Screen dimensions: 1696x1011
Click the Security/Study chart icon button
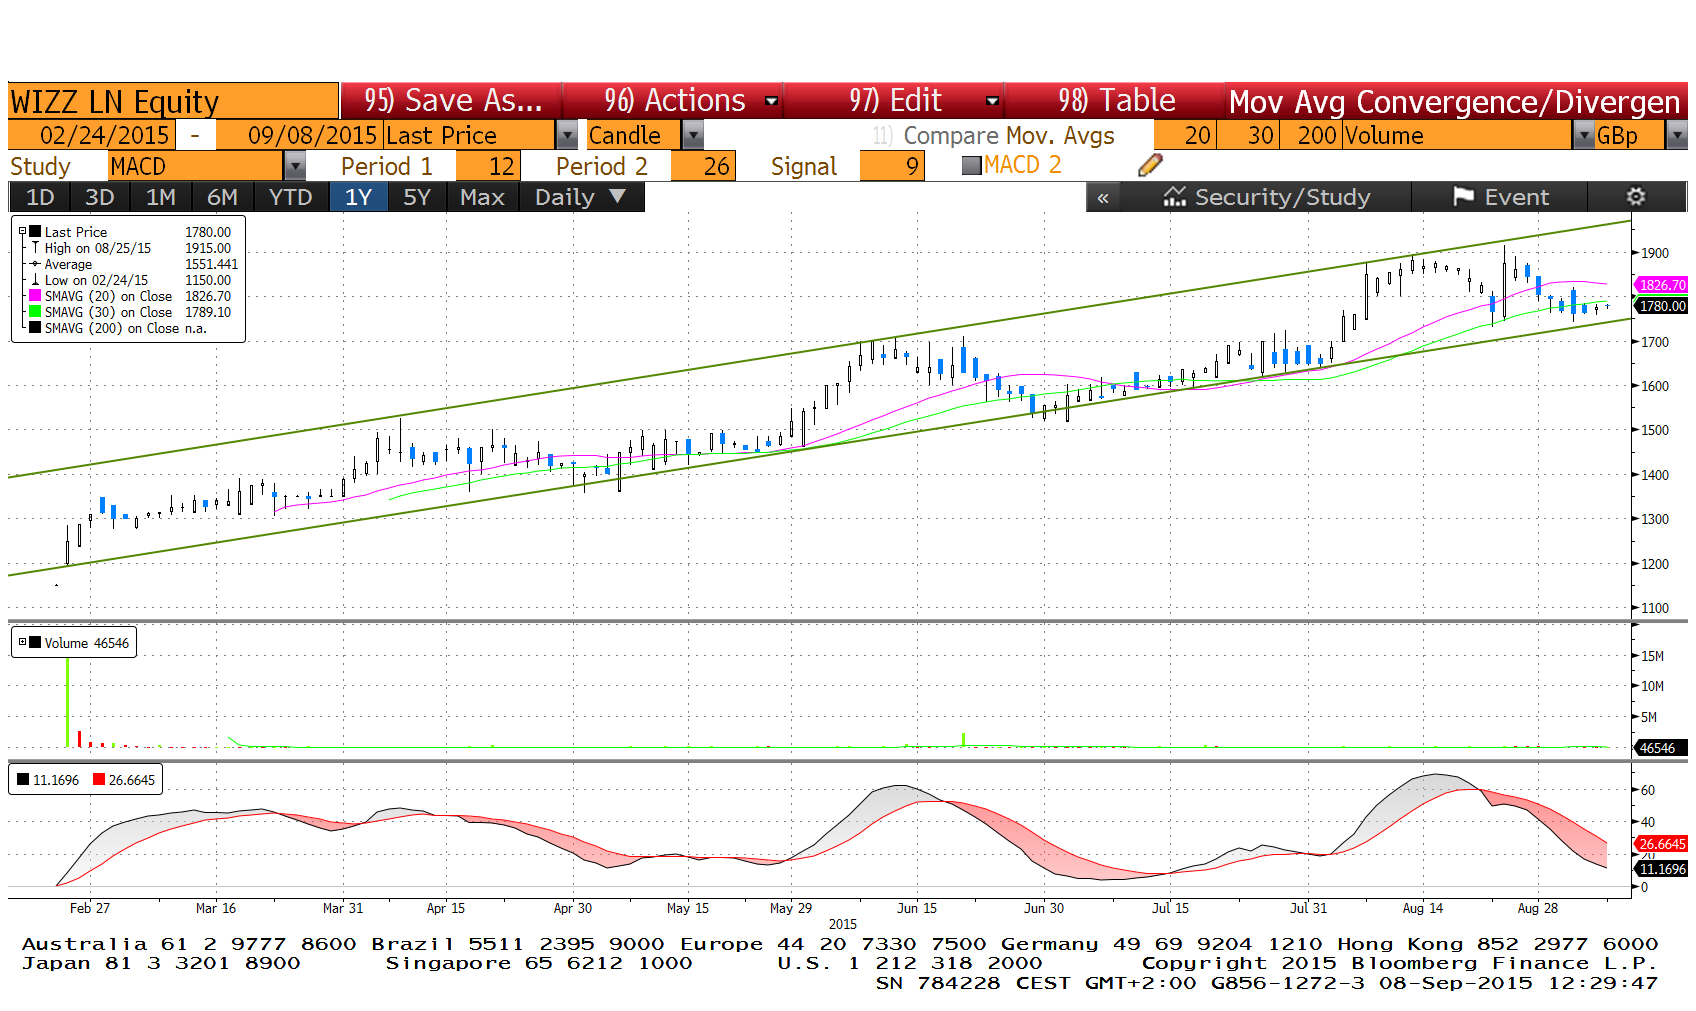[x=1266, y=197]
